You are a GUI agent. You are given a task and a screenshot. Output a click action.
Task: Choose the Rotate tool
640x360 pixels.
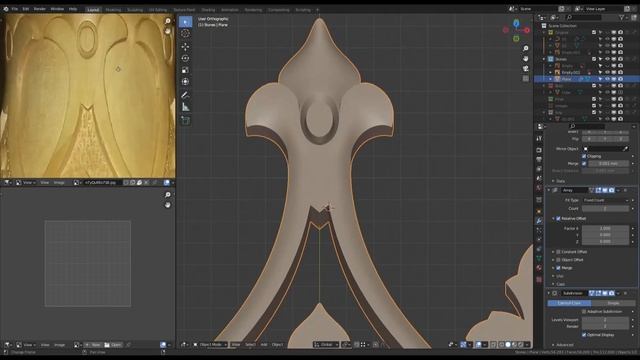click(185, 58)
